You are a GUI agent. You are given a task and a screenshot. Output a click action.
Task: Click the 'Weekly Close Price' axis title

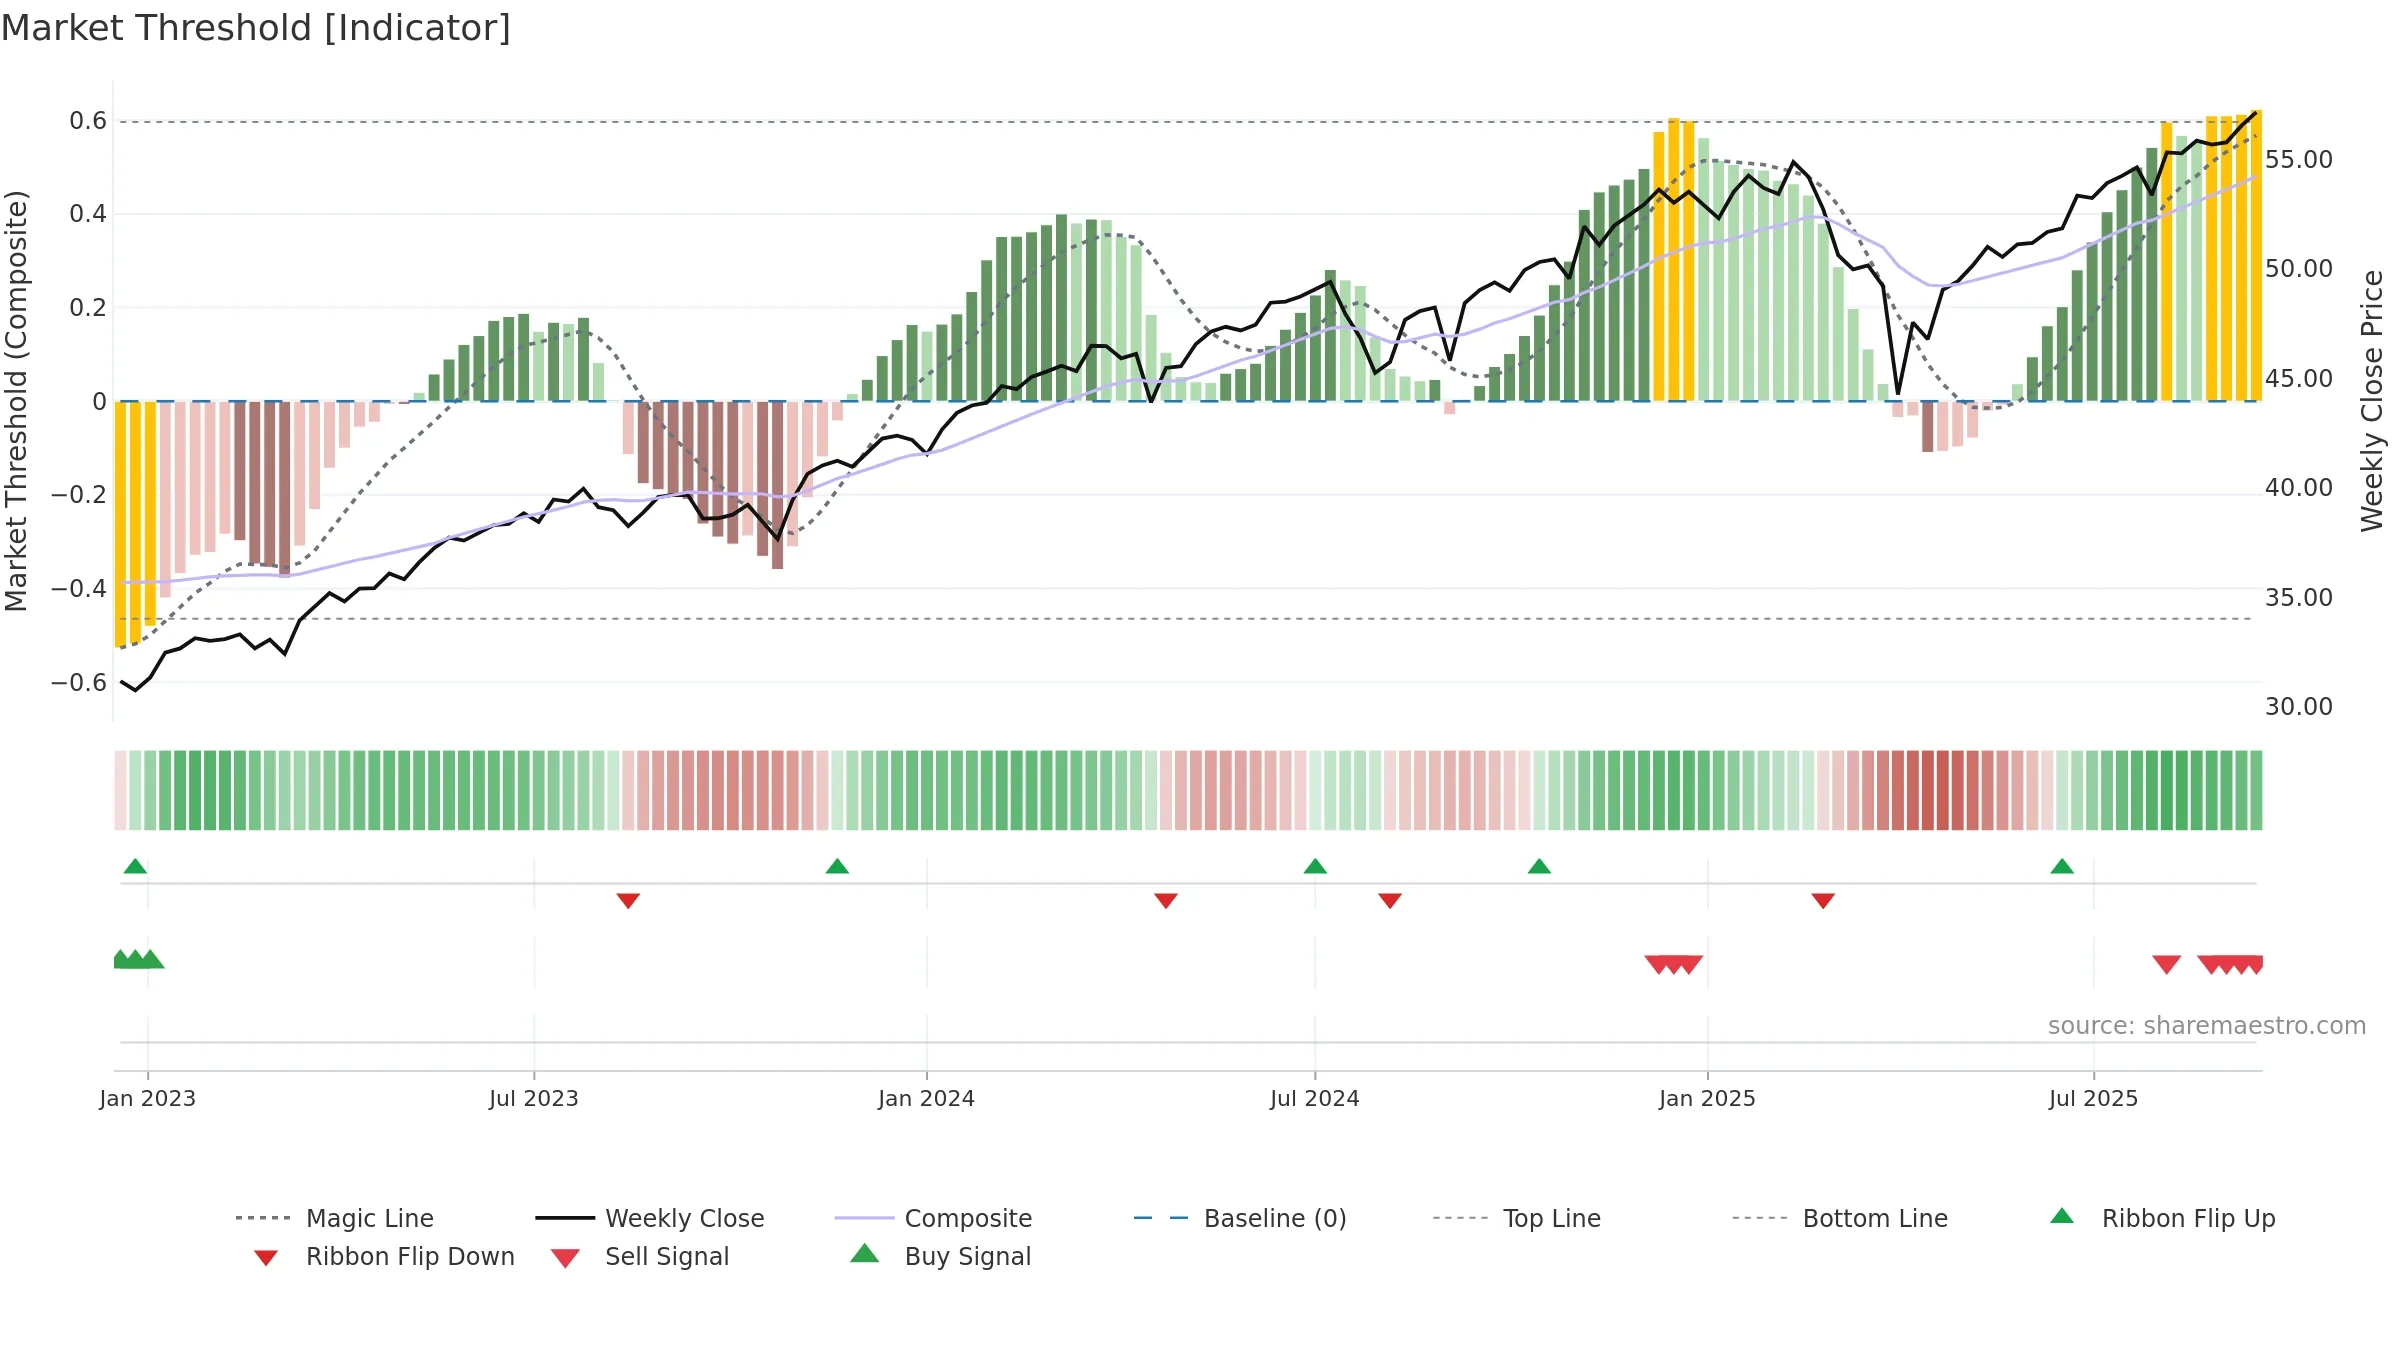pyautogui.click(x=2372, y=401)
